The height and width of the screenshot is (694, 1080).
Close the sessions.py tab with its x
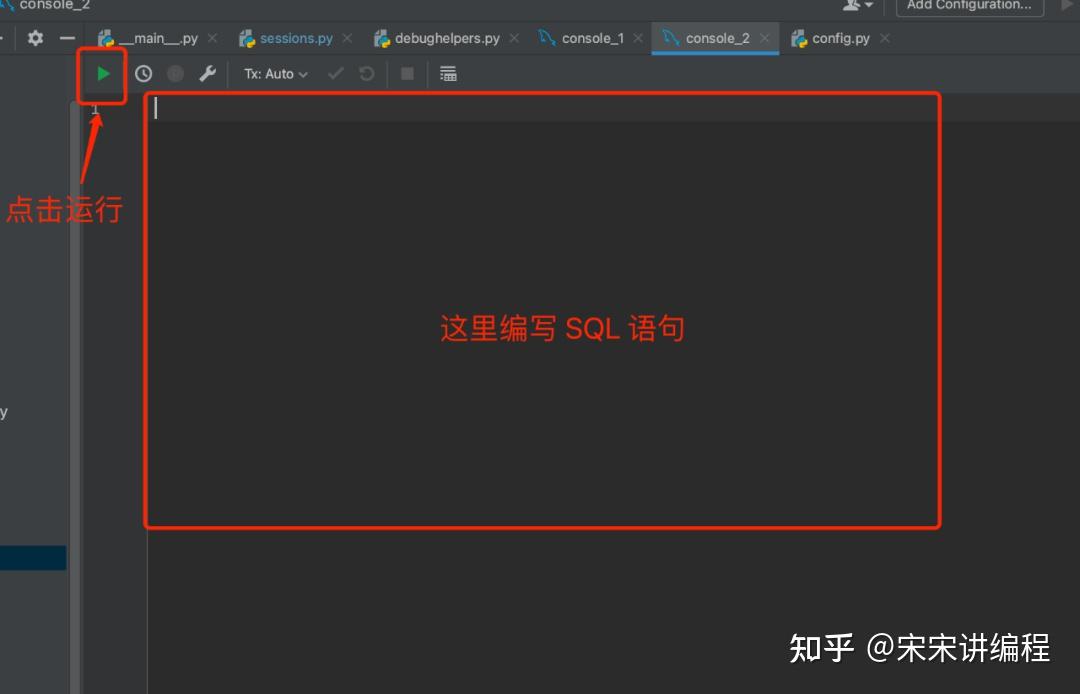tap(346, 37)
